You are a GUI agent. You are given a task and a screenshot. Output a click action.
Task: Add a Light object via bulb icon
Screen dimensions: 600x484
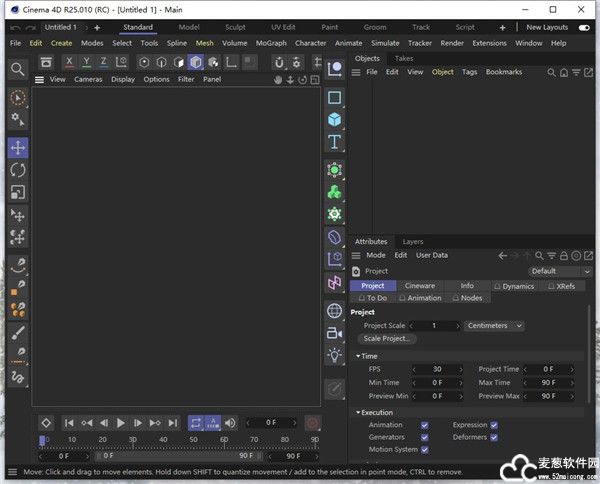pyautogui.click(x=335, y=355)
